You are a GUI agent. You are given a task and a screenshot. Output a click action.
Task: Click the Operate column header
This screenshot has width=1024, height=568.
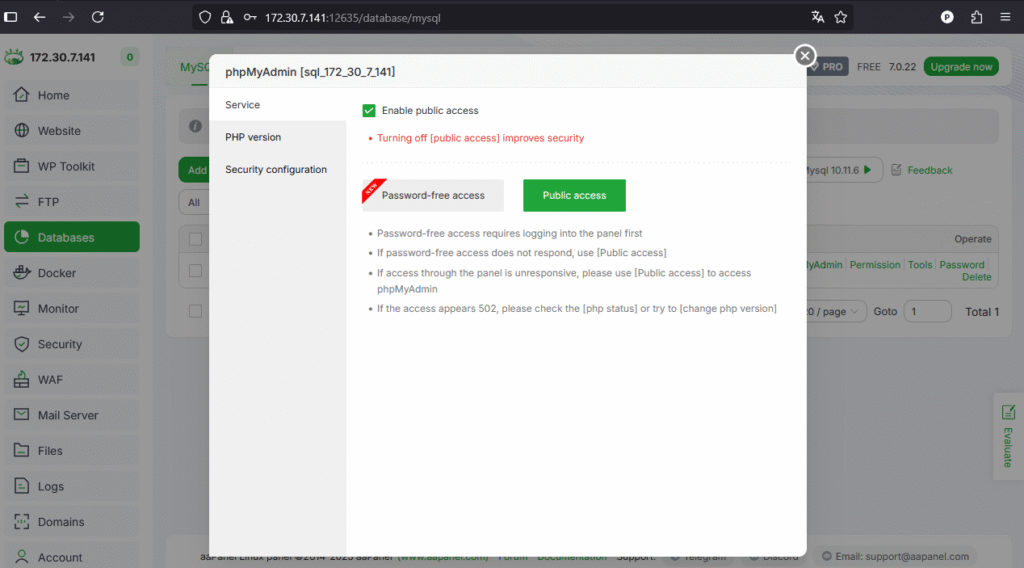(x=972, y=239)
